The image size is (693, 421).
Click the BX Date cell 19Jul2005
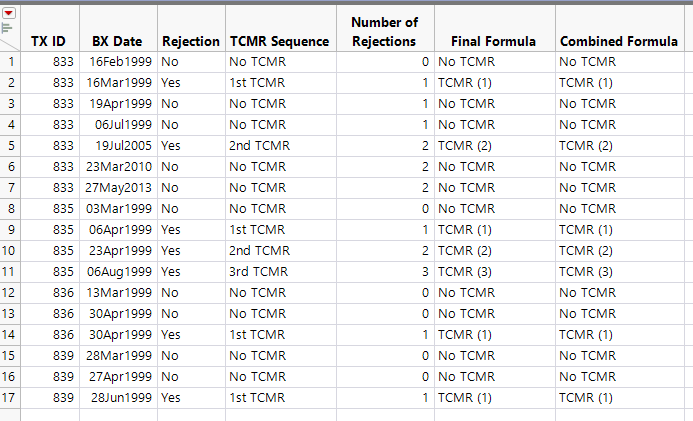(116, 145)
